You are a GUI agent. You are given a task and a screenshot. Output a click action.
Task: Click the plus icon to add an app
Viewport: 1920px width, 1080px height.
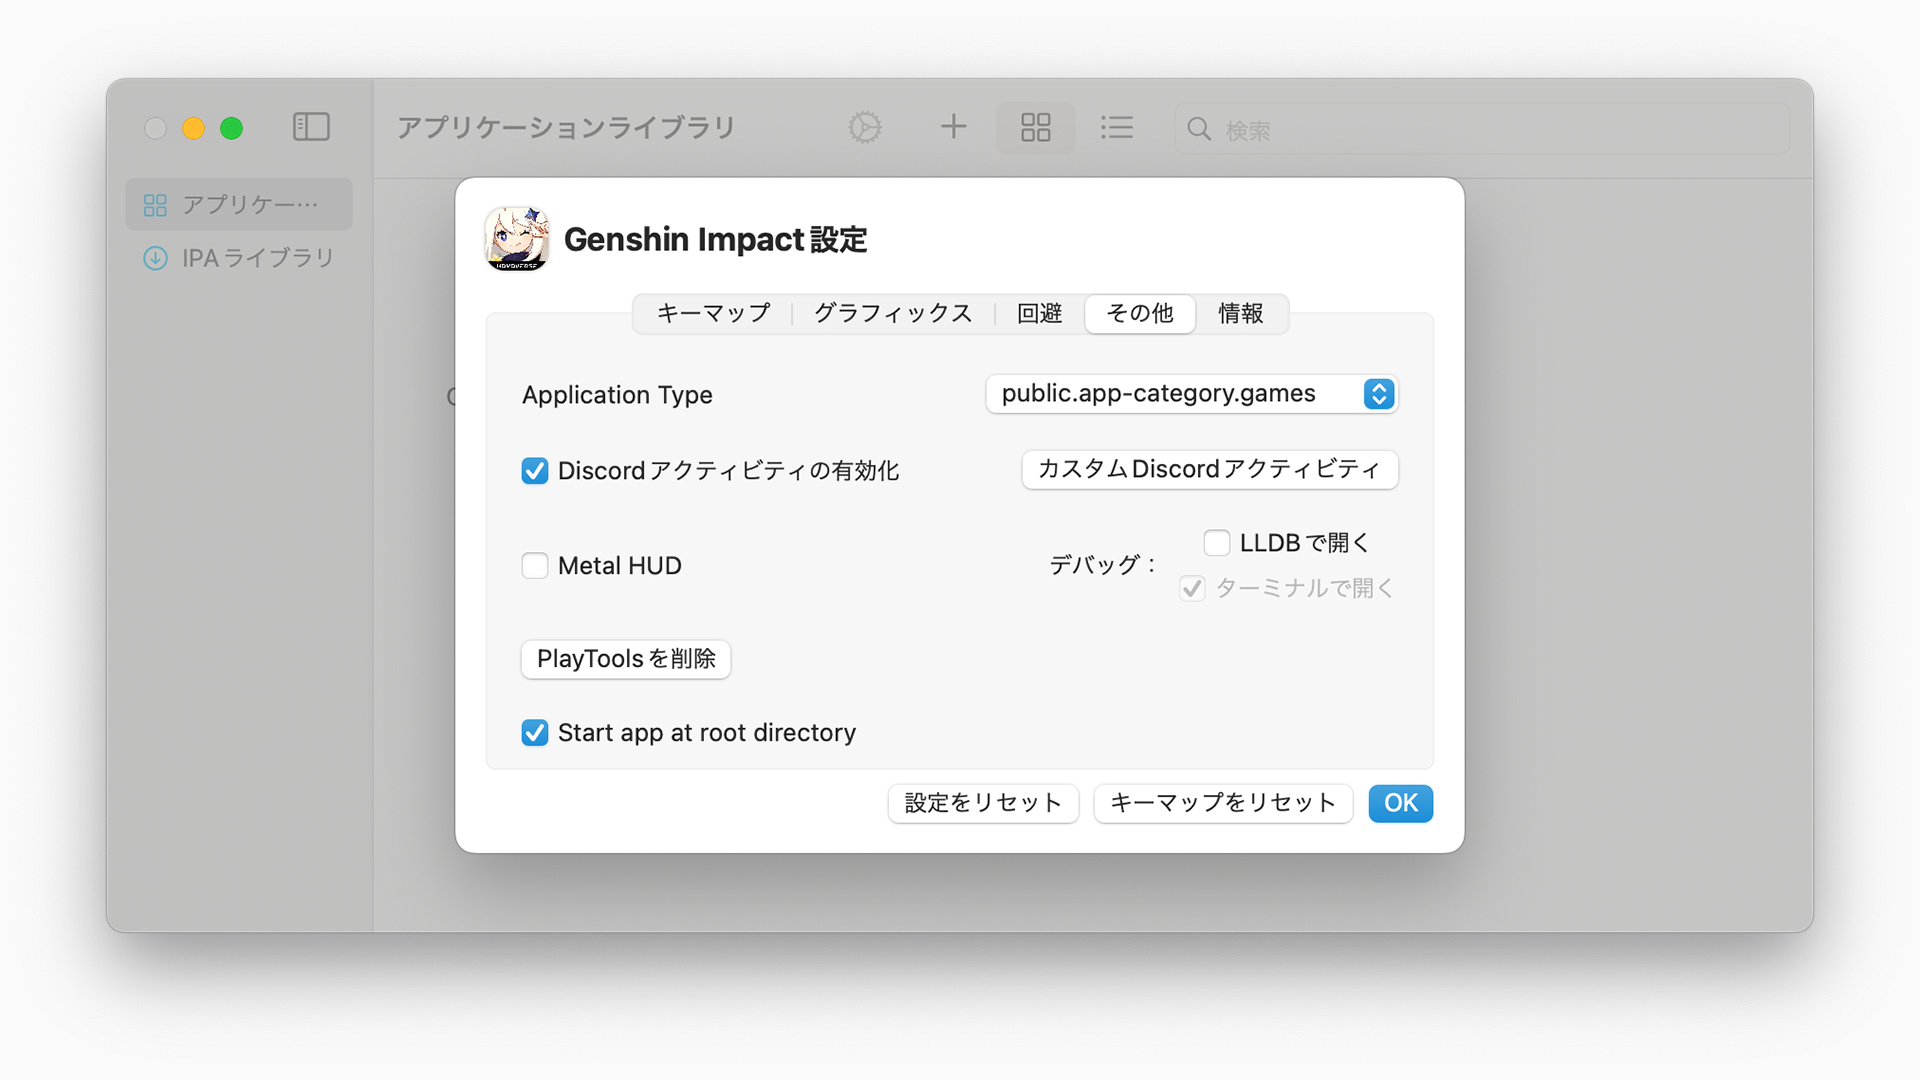tap(953, 127)
